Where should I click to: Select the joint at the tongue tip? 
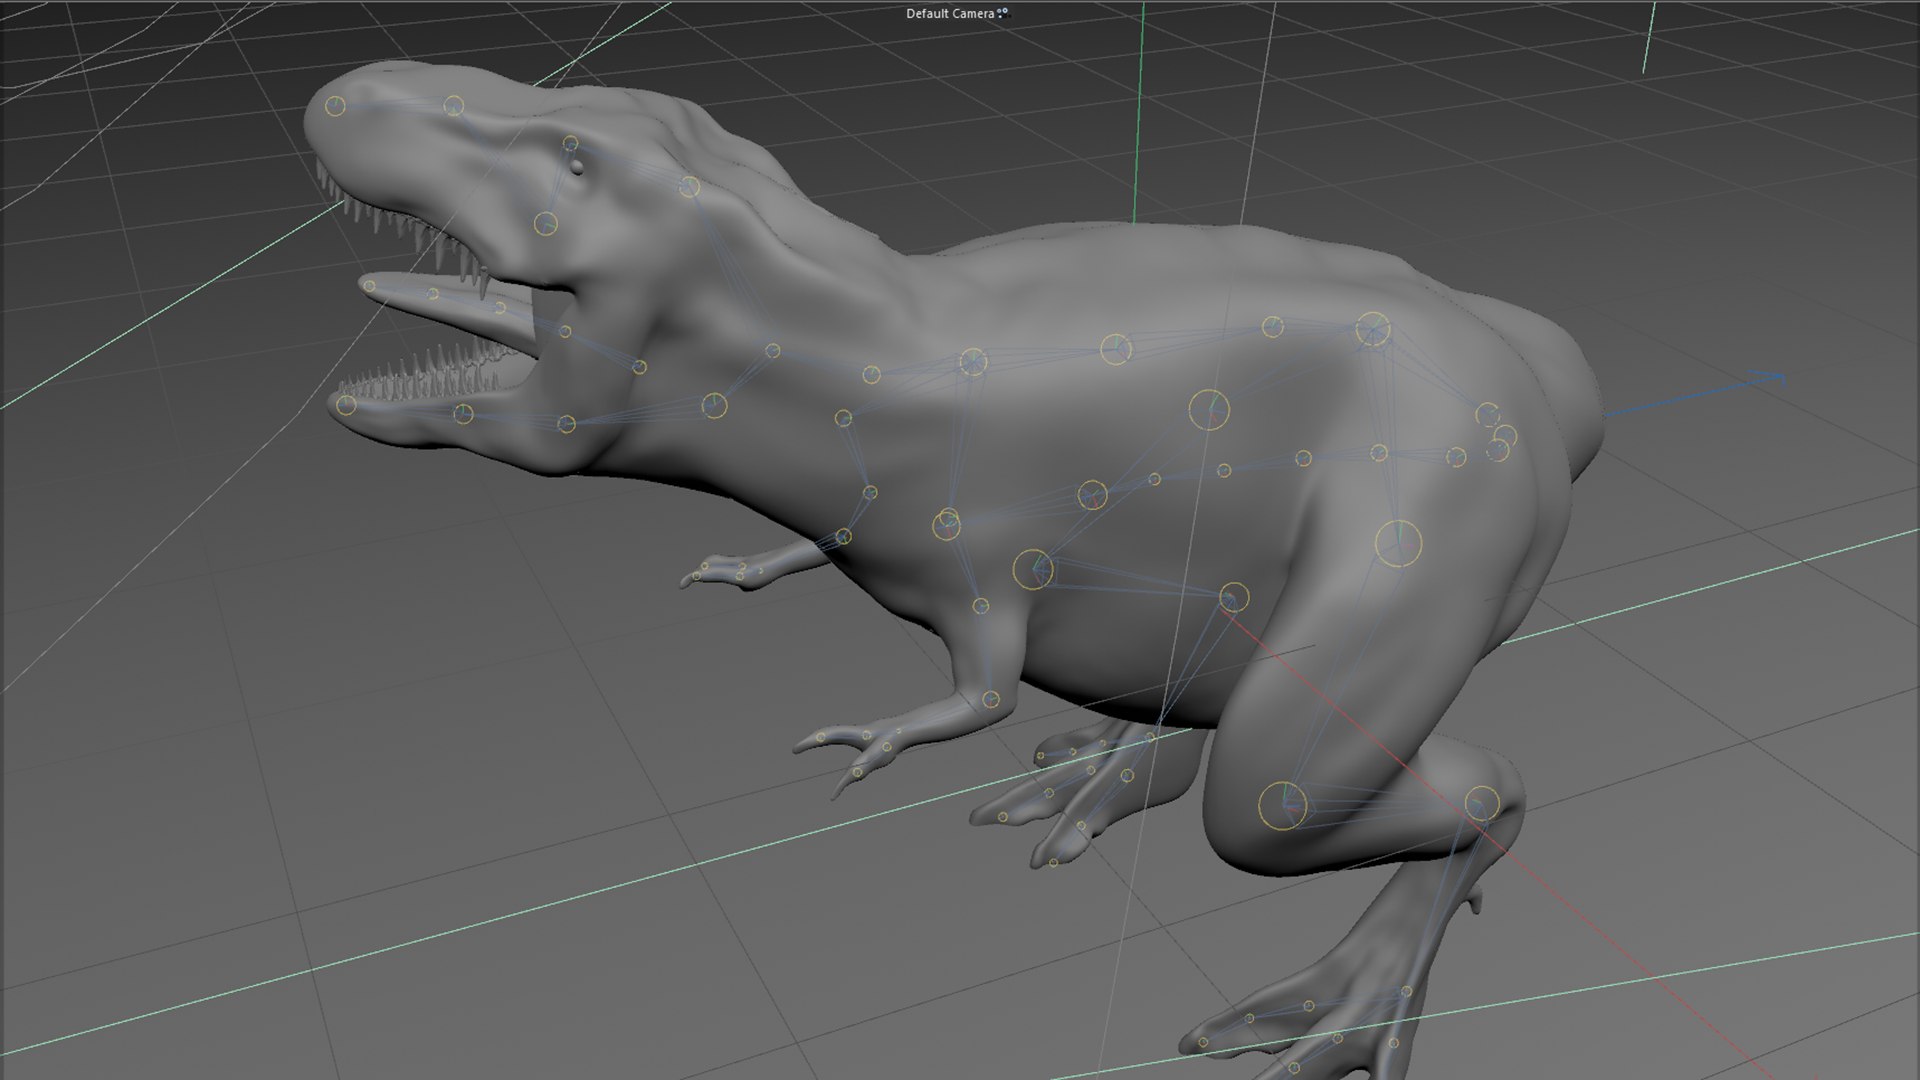tap(369, 287)
